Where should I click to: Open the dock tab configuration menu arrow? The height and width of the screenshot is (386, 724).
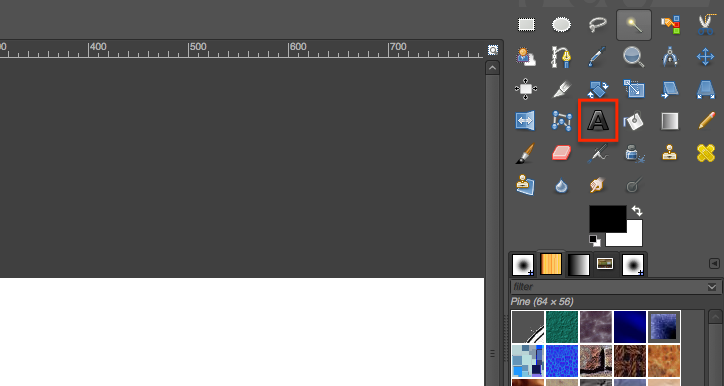point(714,264)
